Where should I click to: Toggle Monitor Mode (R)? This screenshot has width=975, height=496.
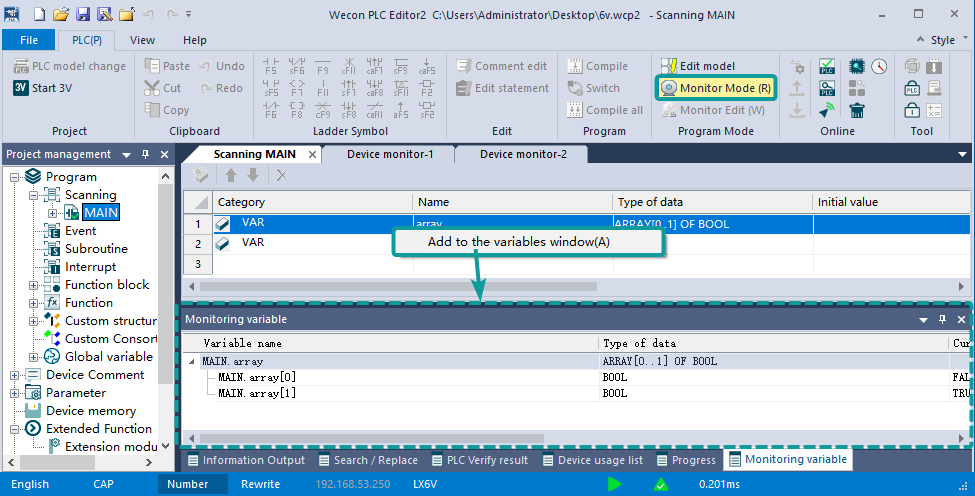pyautogui.click(x=715, y=88)
